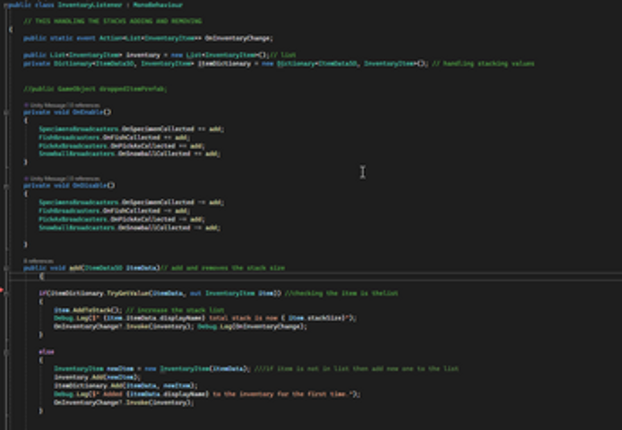The height and width of the screenshot is (430, 622).
Task: Collapse the OnDisable method fold marker
Action: click(6, 186)
